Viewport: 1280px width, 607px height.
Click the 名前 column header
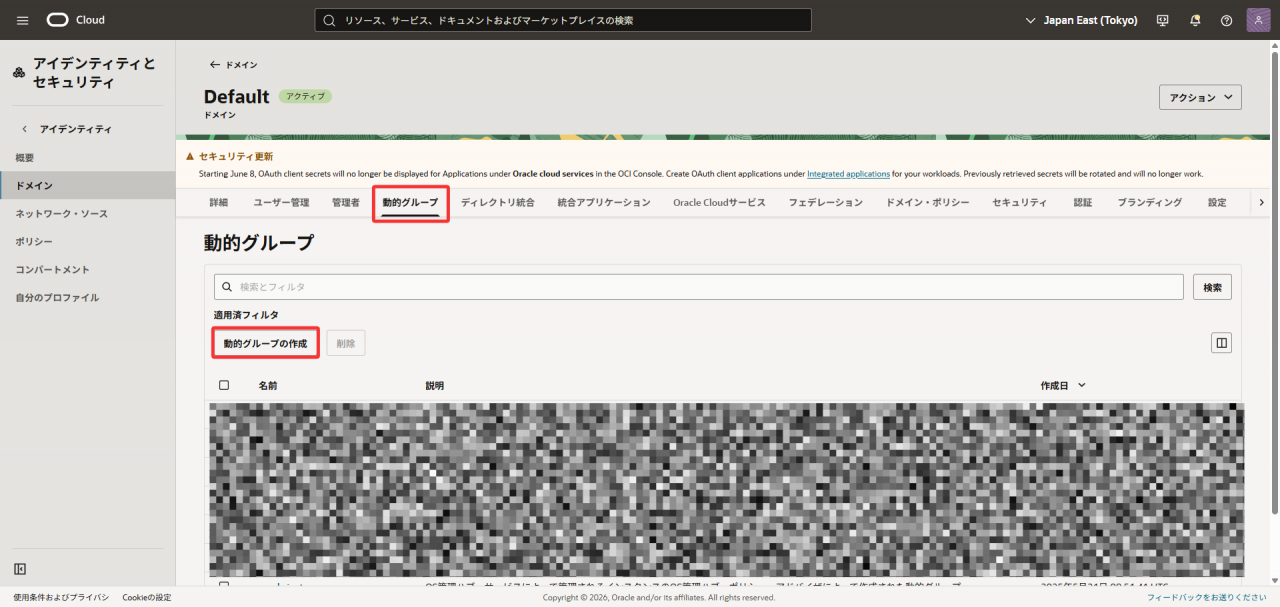[268, 385]
